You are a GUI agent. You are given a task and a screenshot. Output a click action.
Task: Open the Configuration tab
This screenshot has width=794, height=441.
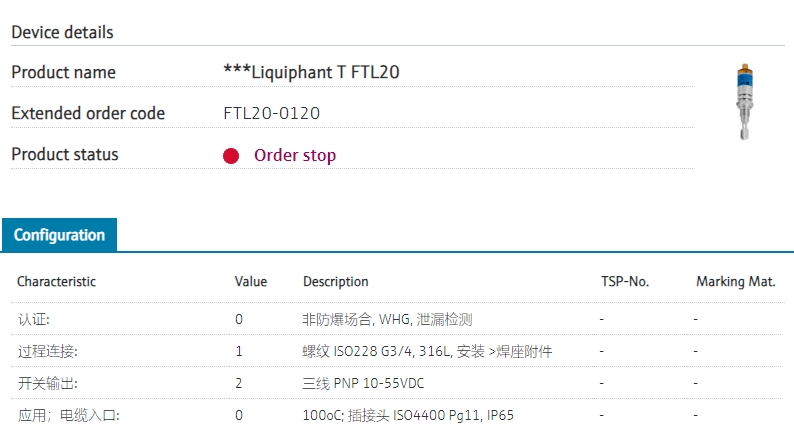pos(59,235)
